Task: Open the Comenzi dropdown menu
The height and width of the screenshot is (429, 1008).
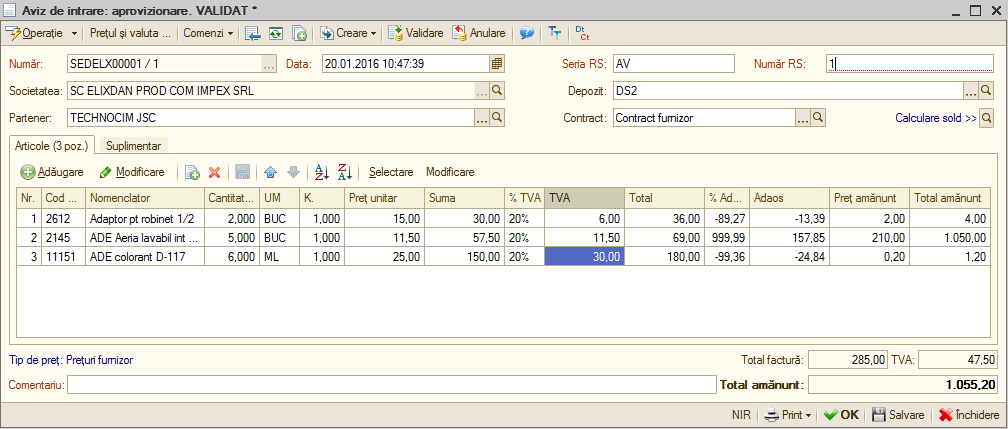Action: [208, 33]
